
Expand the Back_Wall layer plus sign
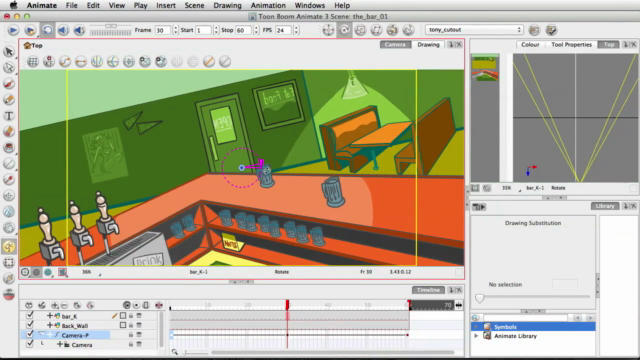(50, 325)
